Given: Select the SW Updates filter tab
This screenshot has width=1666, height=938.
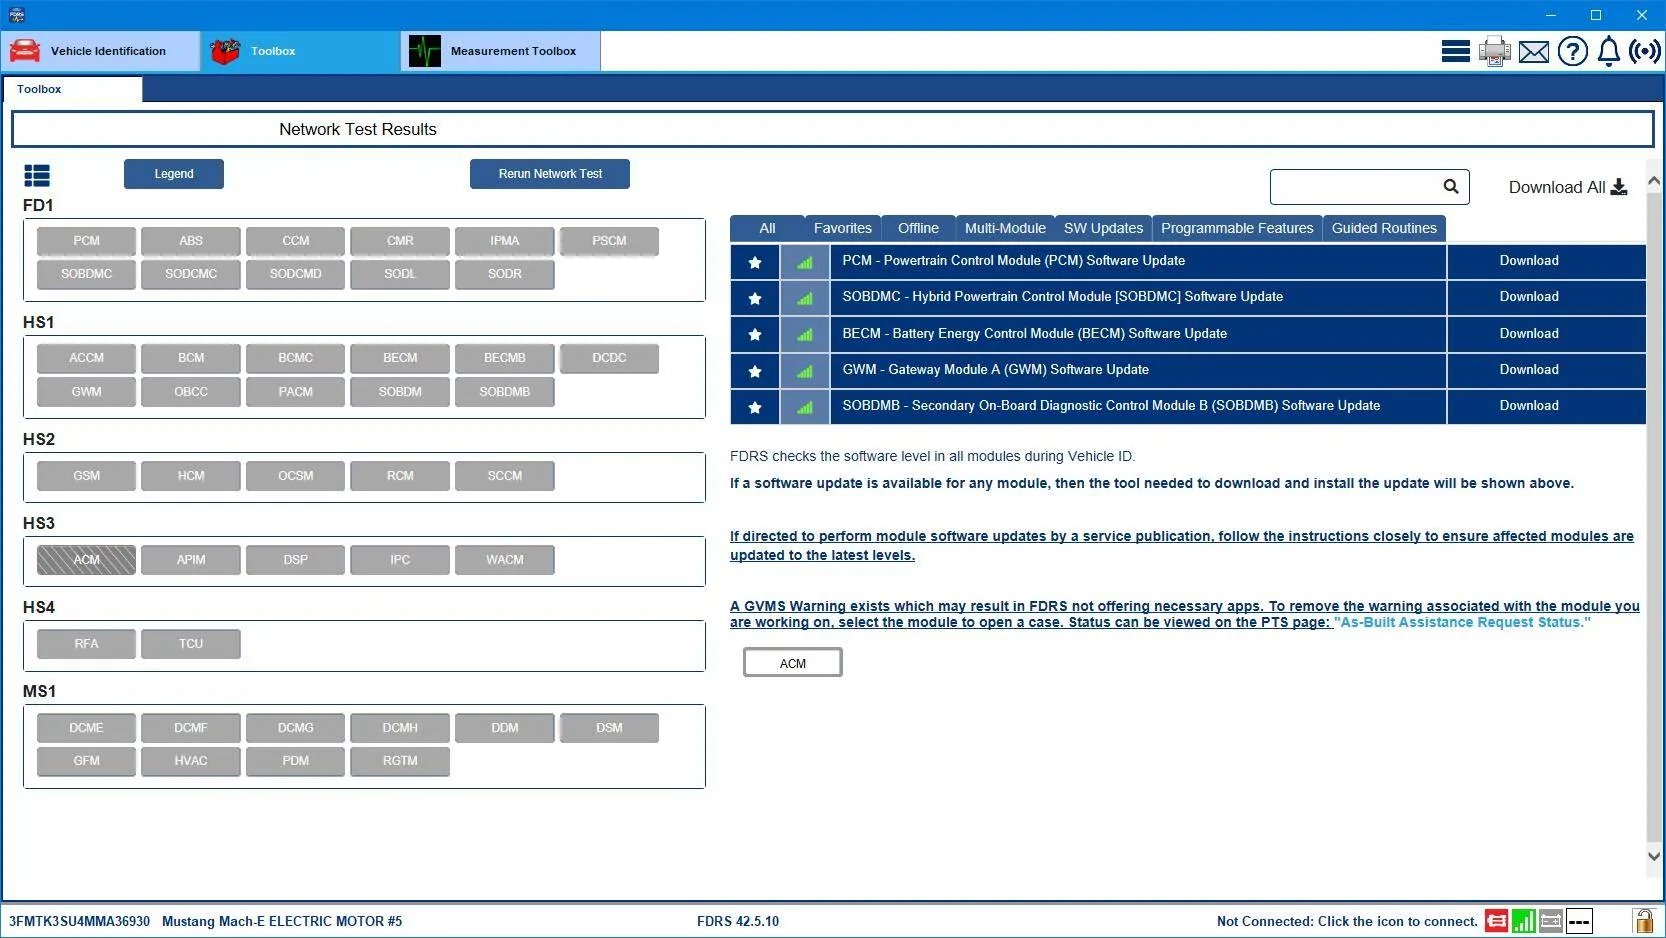Looking at the screenshot, I should [x=1103, y=228].
